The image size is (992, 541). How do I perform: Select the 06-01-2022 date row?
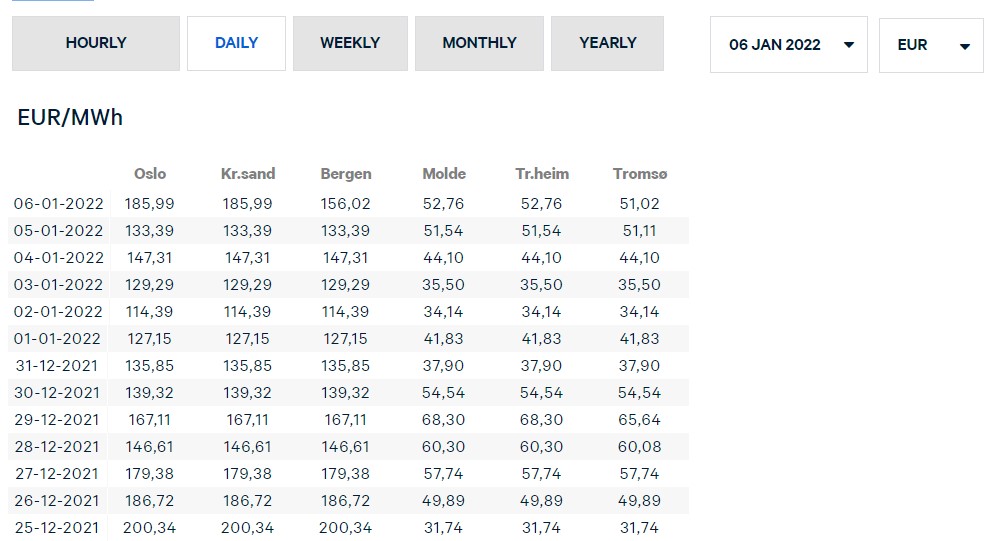58,204
